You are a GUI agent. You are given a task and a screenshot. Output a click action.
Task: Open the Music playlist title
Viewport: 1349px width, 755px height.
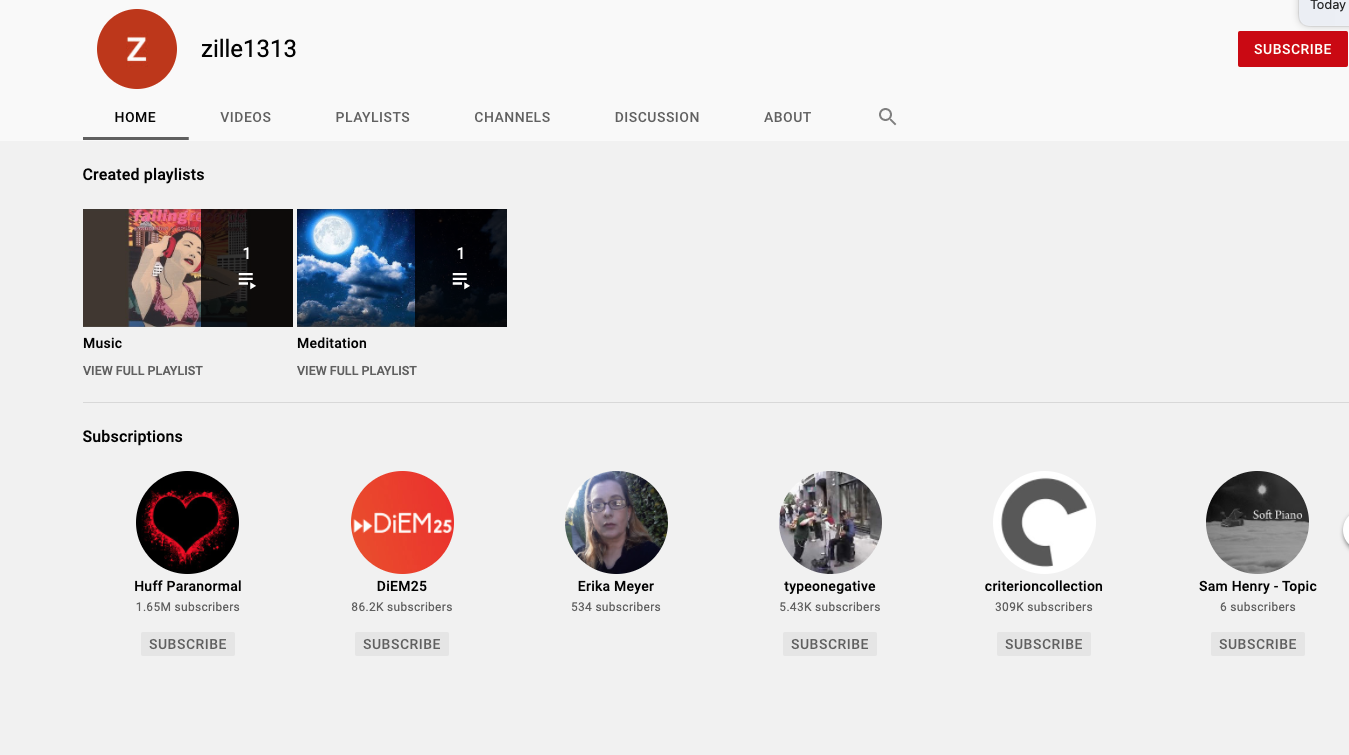[x=102, y=343]
